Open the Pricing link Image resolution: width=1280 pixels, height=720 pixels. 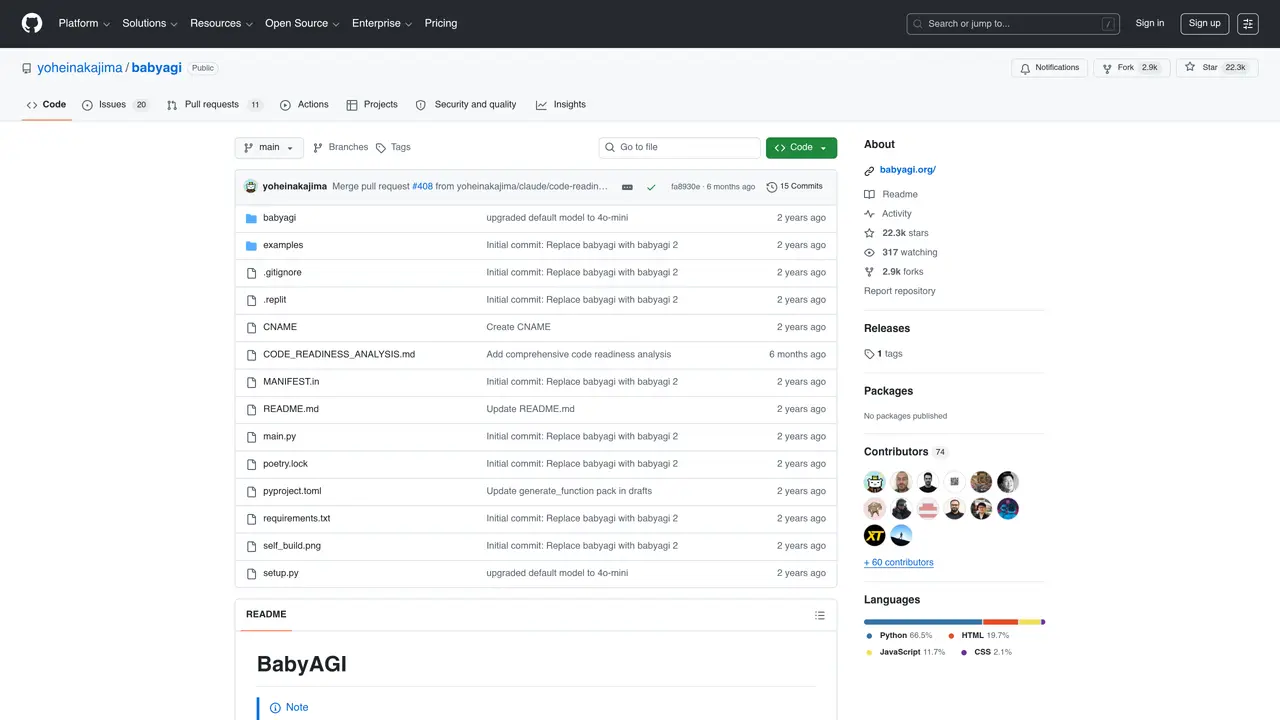pyautogui.click(x=441, y=23)
